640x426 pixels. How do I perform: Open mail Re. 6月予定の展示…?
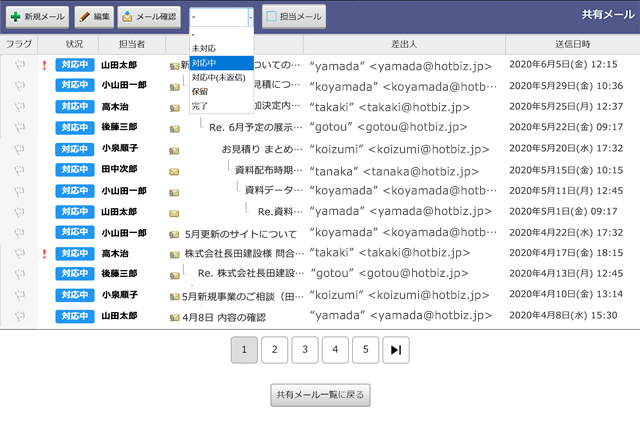tap(256, 128)
